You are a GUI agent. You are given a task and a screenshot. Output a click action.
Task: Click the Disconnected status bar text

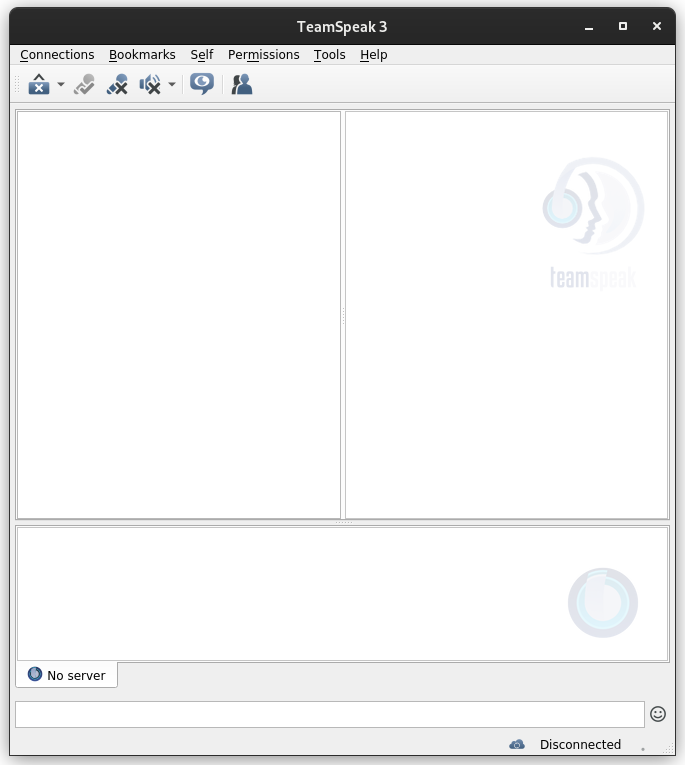pyautogui.click(x=580, y=745)
